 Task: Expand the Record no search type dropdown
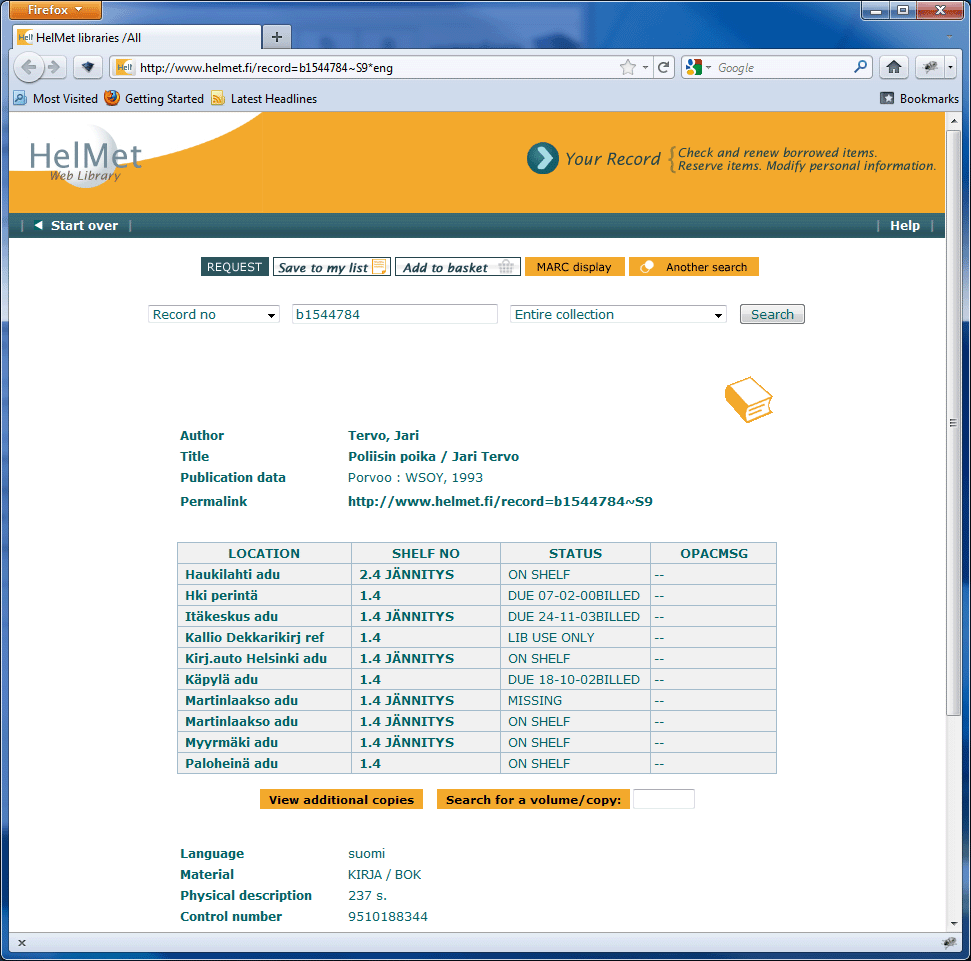[x=214, y=315]
